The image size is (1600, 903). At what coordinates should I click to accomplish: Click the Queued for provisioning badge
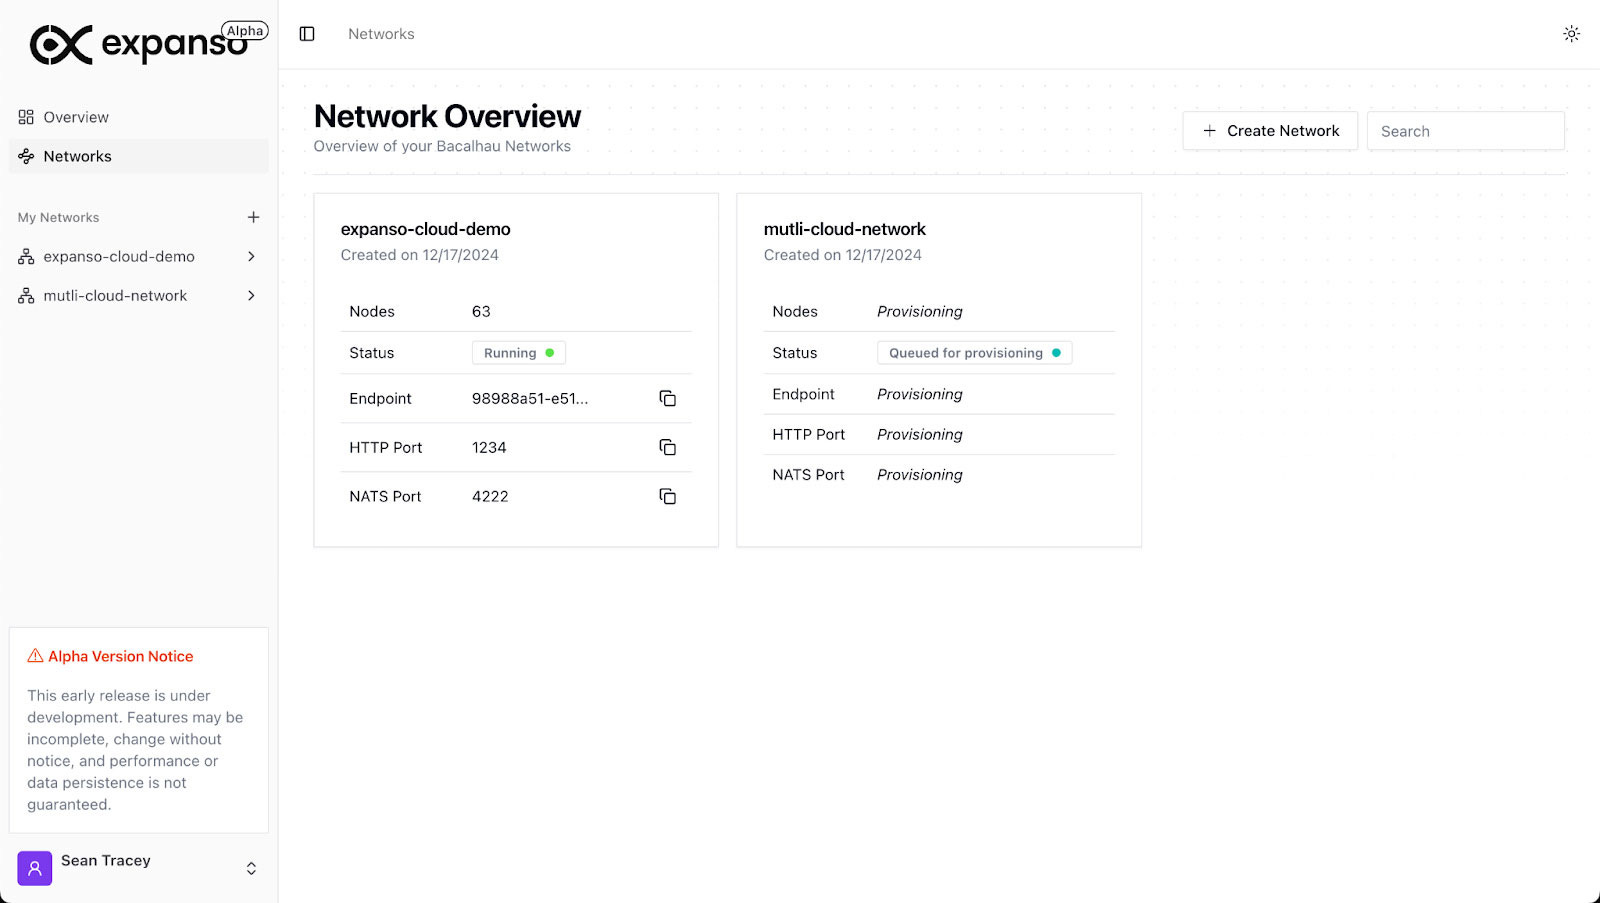click(x=974, y=353)
